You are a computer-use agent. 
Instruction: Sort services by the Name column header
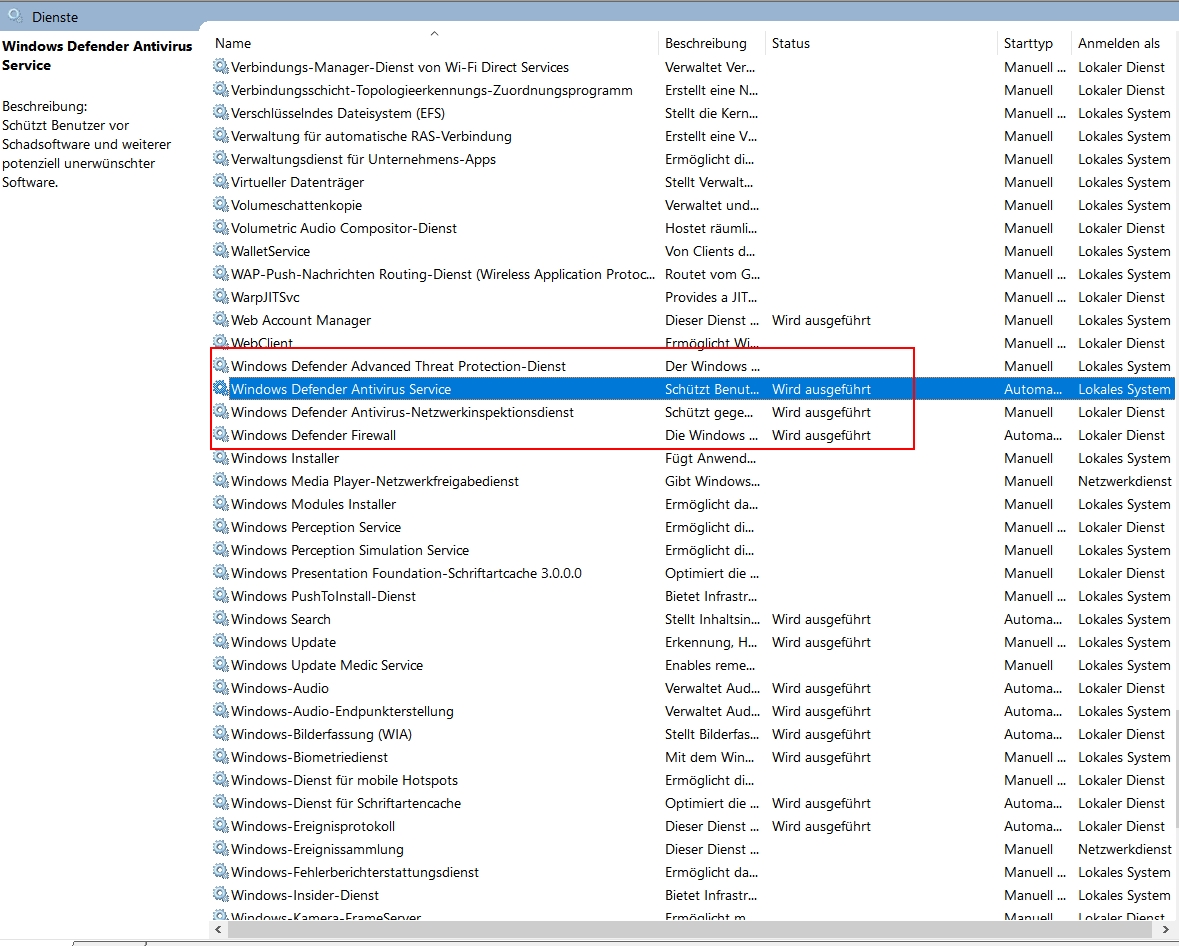tap(434, 43)
